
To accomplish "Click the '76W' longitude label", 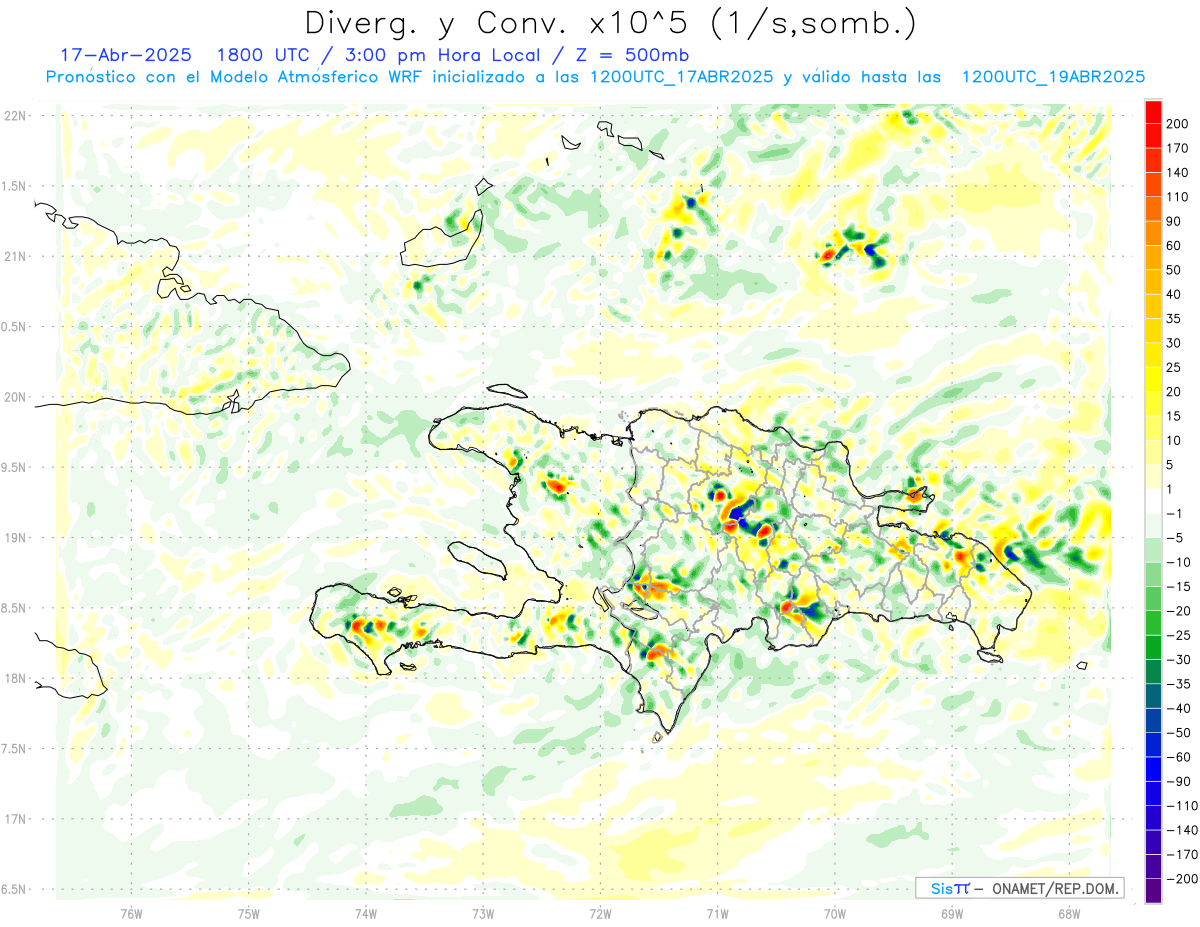I will (x=131, y=914).
